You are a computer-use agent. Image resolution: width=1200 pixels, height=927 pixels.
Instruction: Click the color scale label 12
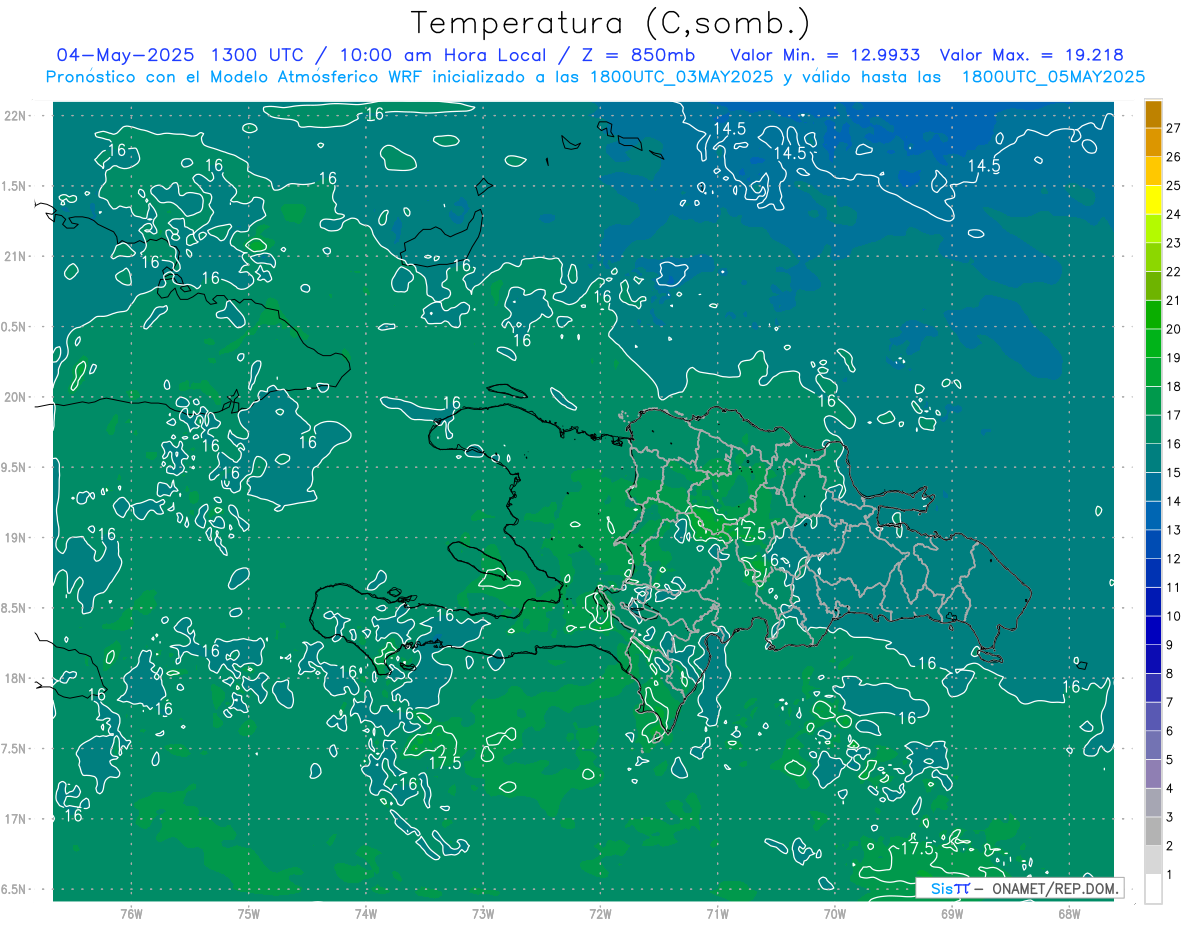[x=1175, y=559]
